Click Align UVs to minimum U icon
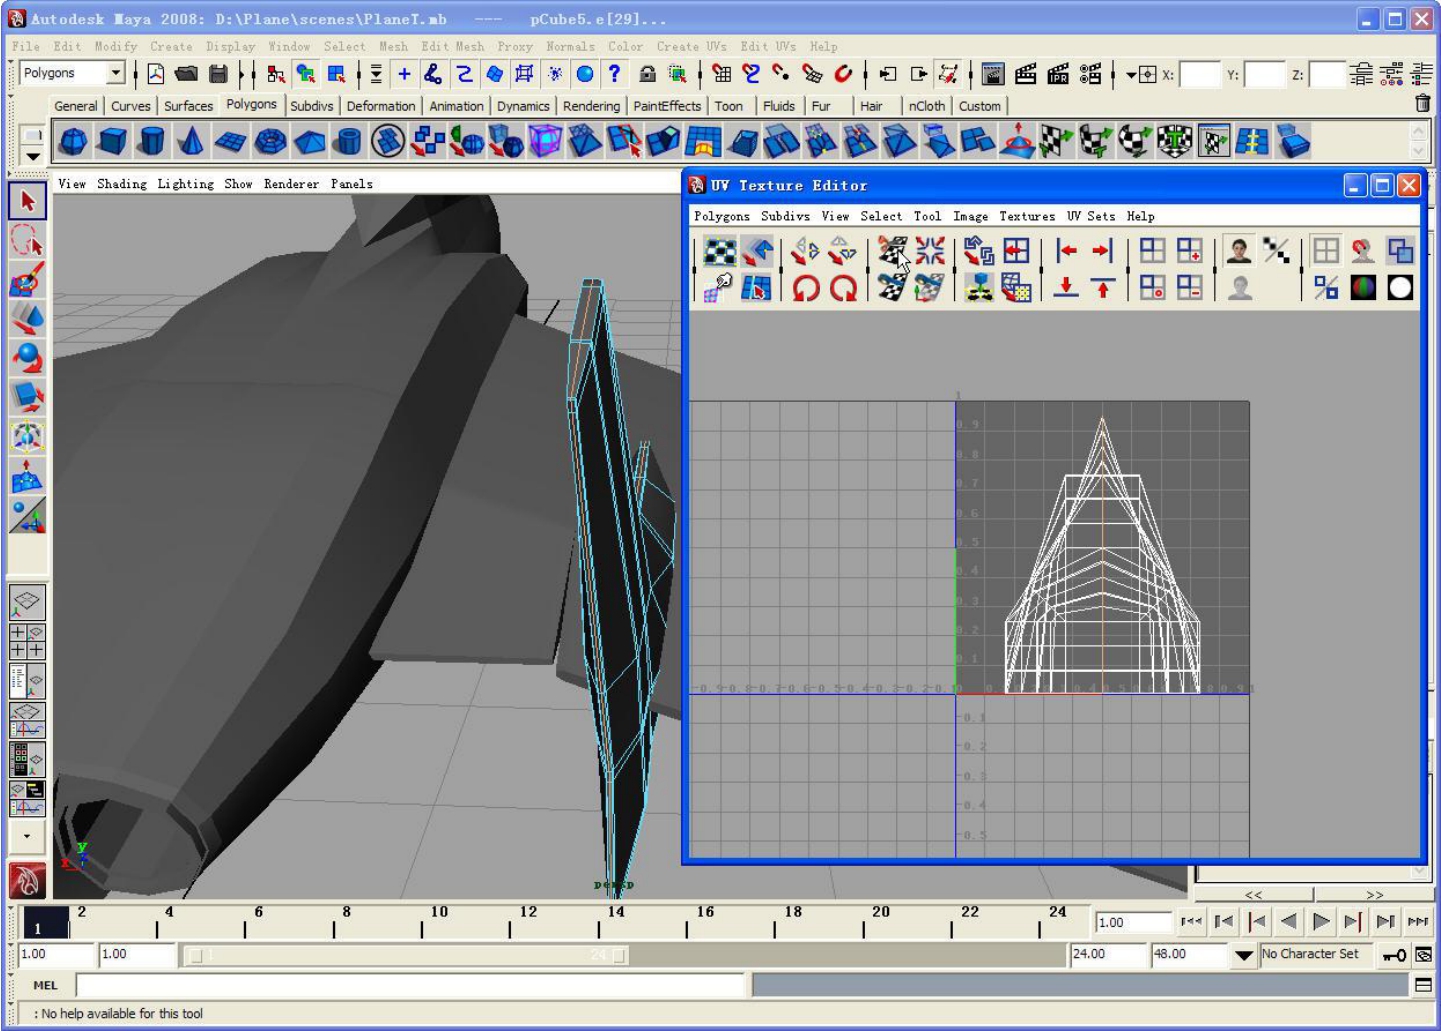This screenshot has height=1031, width=1441. pyautogui.click(x=1067, y=251)
